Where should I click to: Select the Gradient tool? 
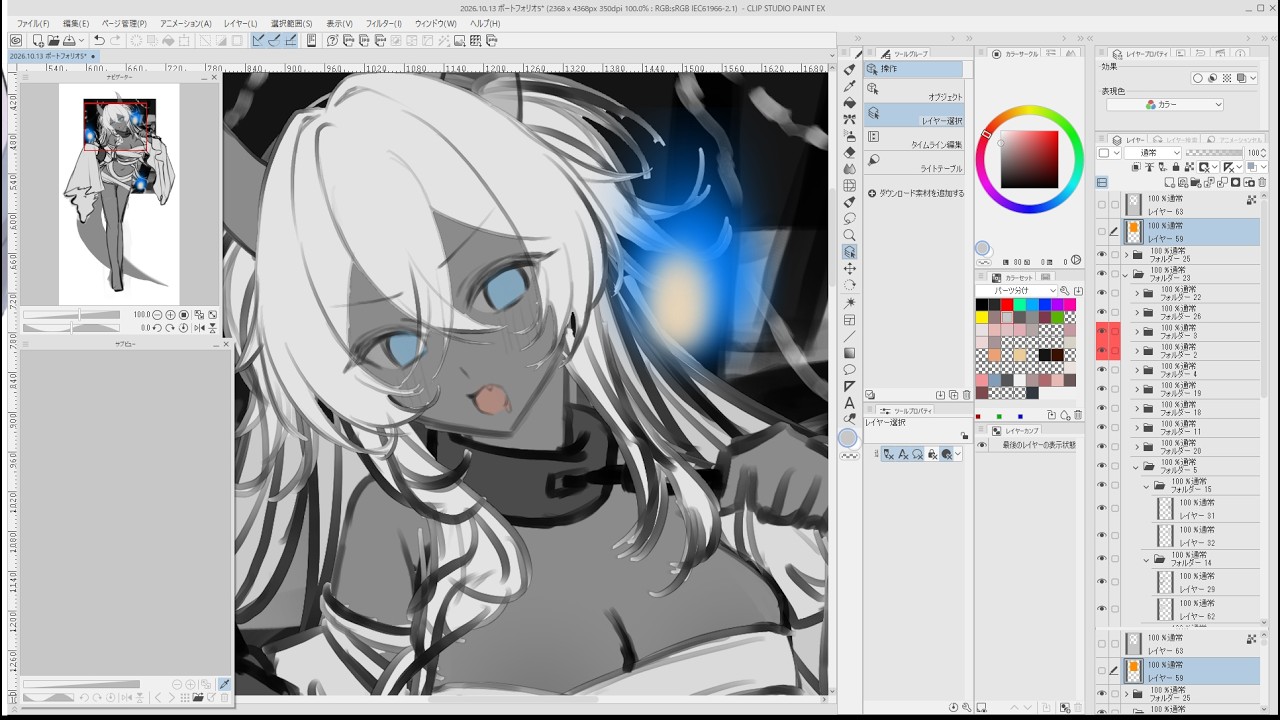click(x=850, y=353)
